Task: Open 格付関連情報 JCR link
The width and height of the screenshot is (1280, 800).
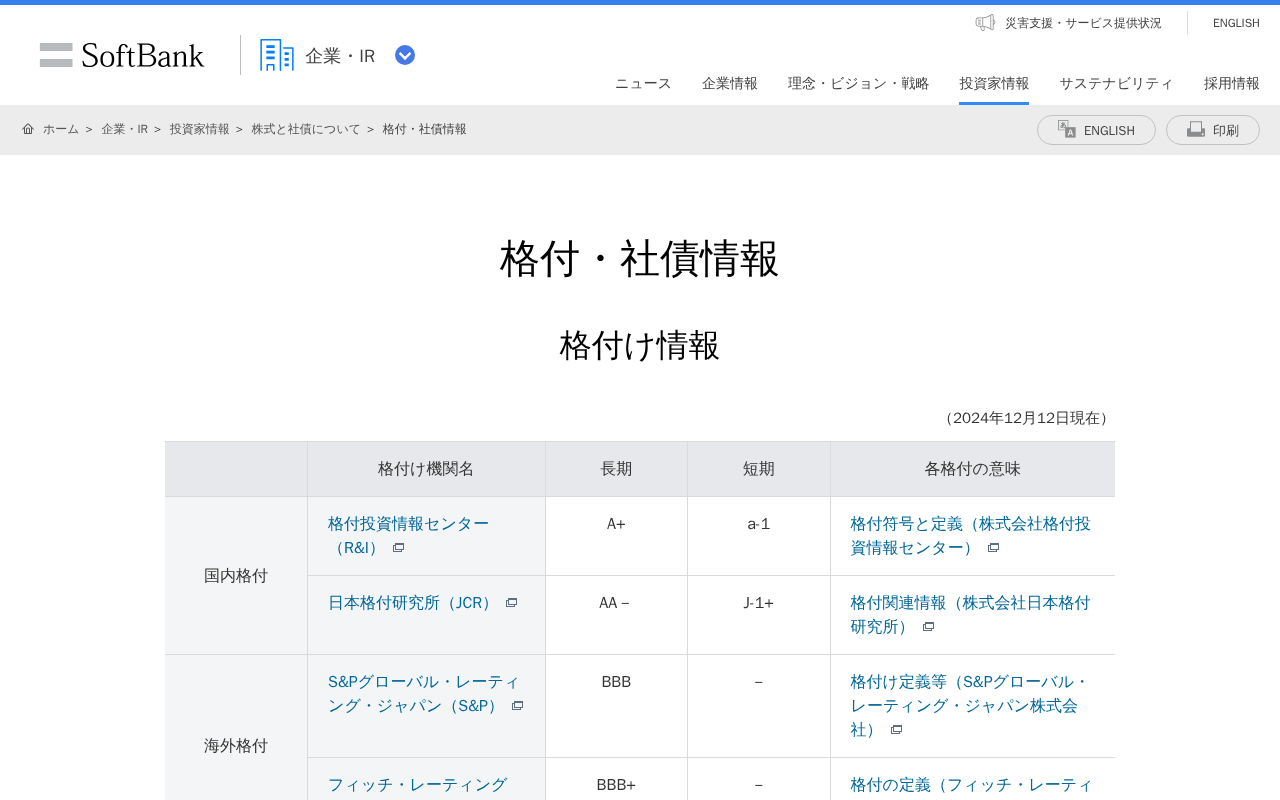Action: [970, 614]
